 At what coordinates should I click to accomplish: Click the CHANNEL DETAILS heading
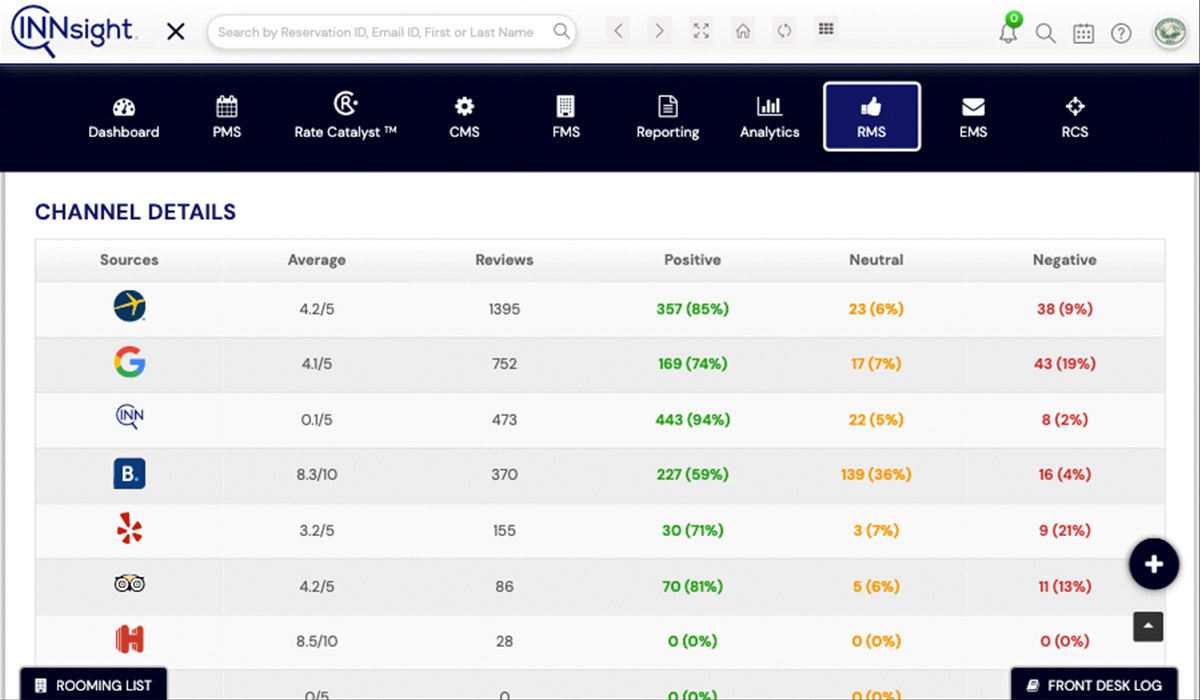[135, 212]
